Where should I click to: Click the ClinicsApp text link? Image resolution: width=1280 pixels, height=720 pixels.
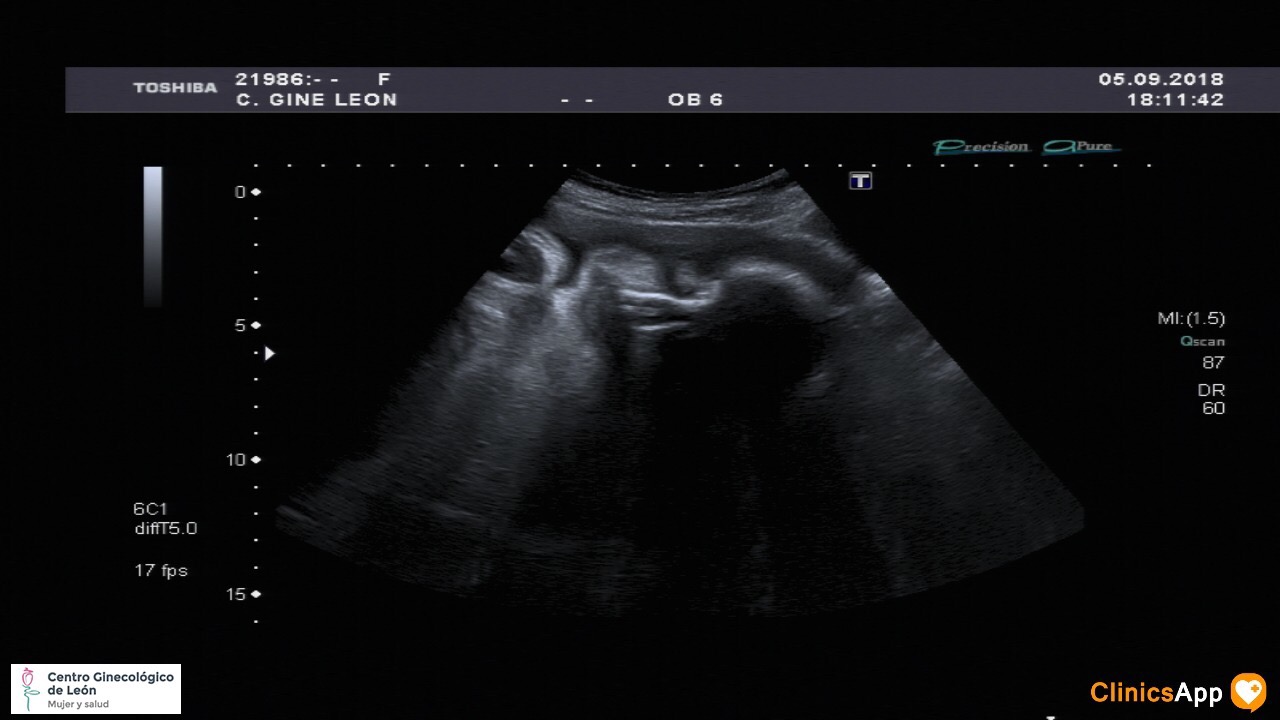[x=1155, y=693]
